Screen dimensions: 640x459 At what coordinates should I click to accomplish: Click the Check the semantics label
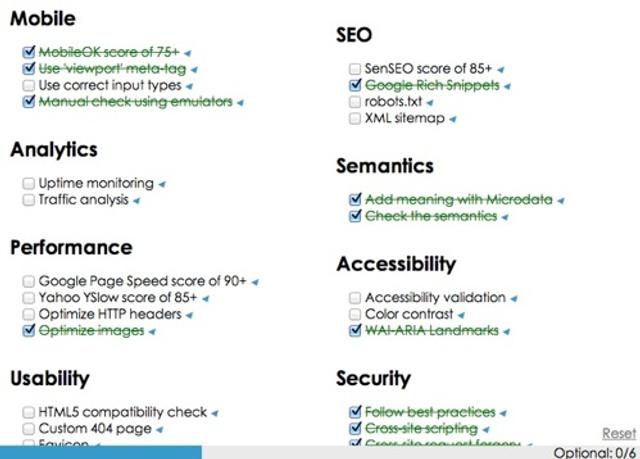[430, 216]
